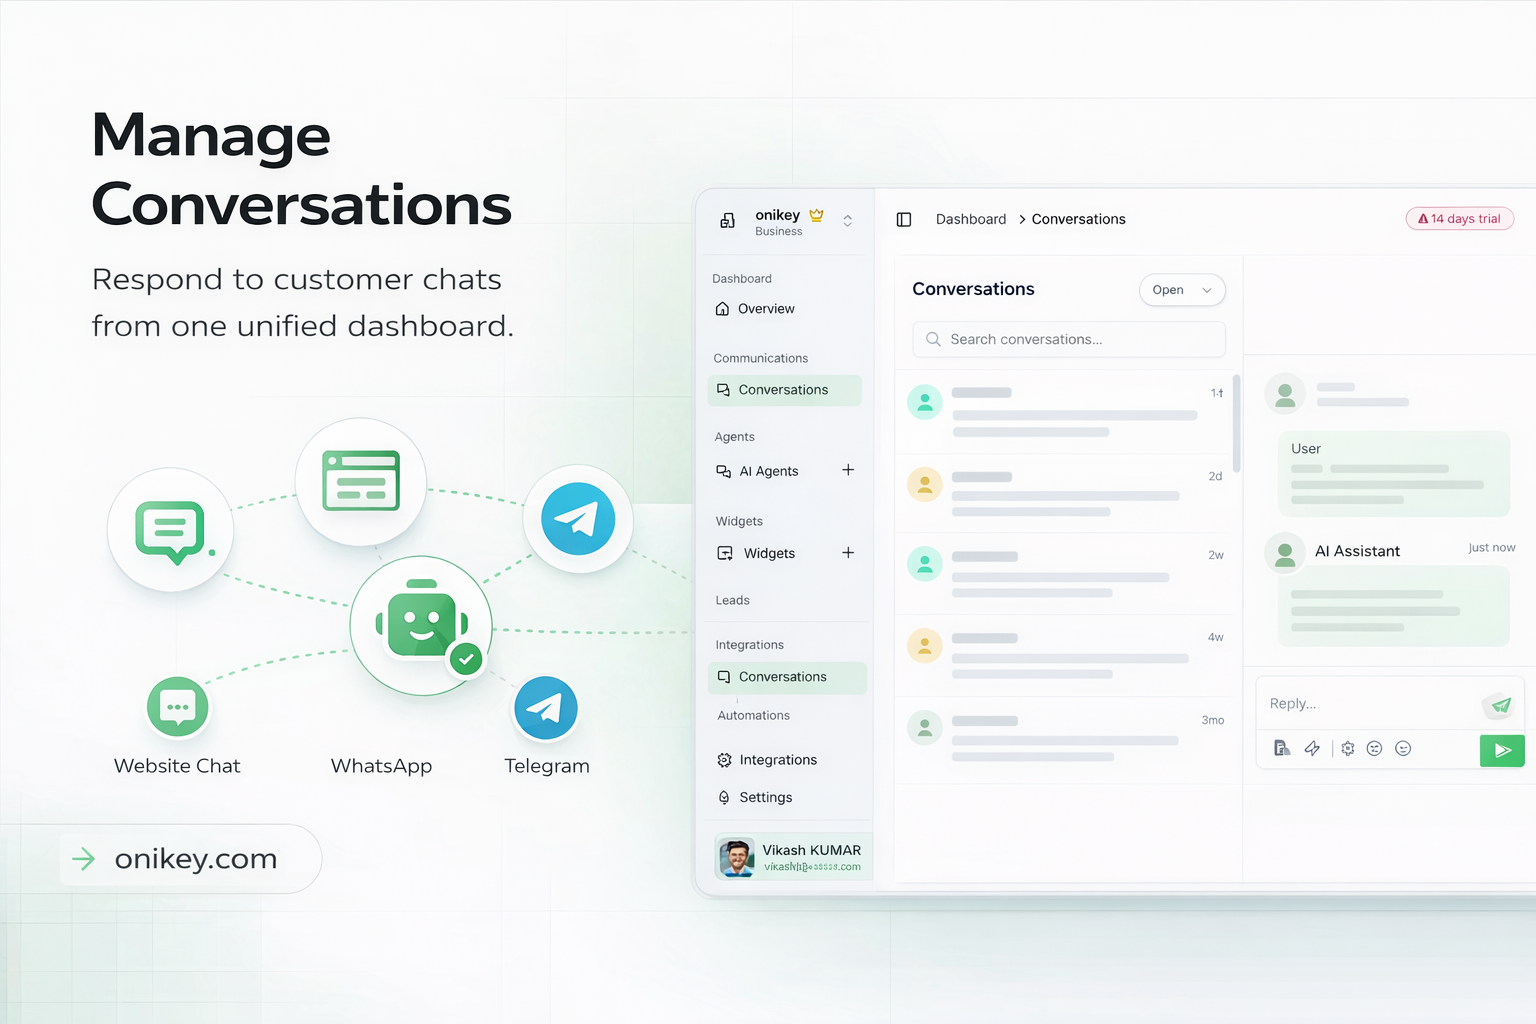Click the Widgets item icon

[x=725, y=553]
